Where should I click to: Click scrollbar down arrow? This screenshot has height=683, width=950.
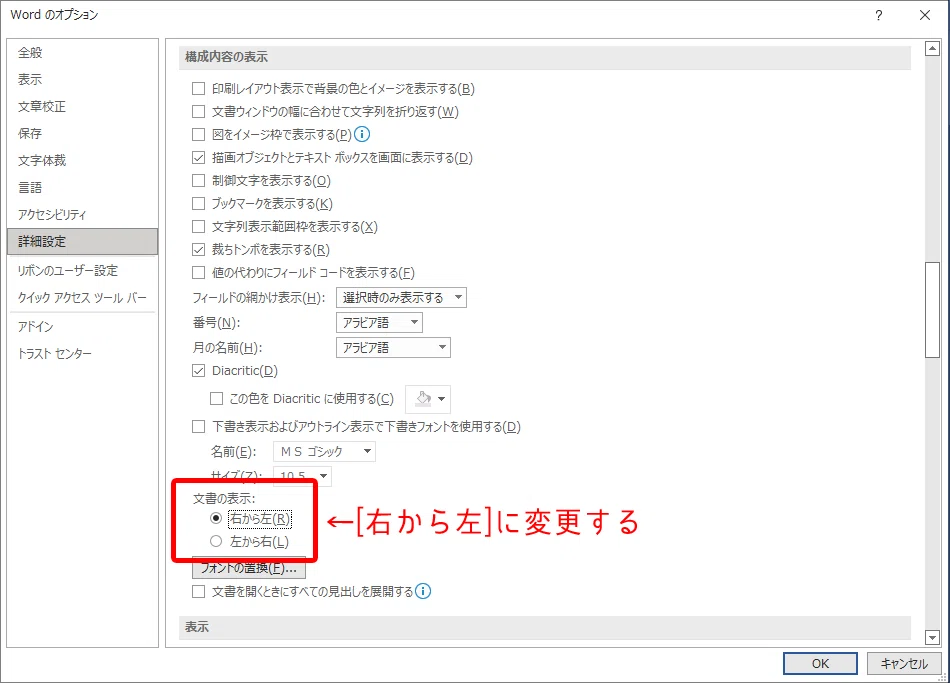(x=932, y=637)
